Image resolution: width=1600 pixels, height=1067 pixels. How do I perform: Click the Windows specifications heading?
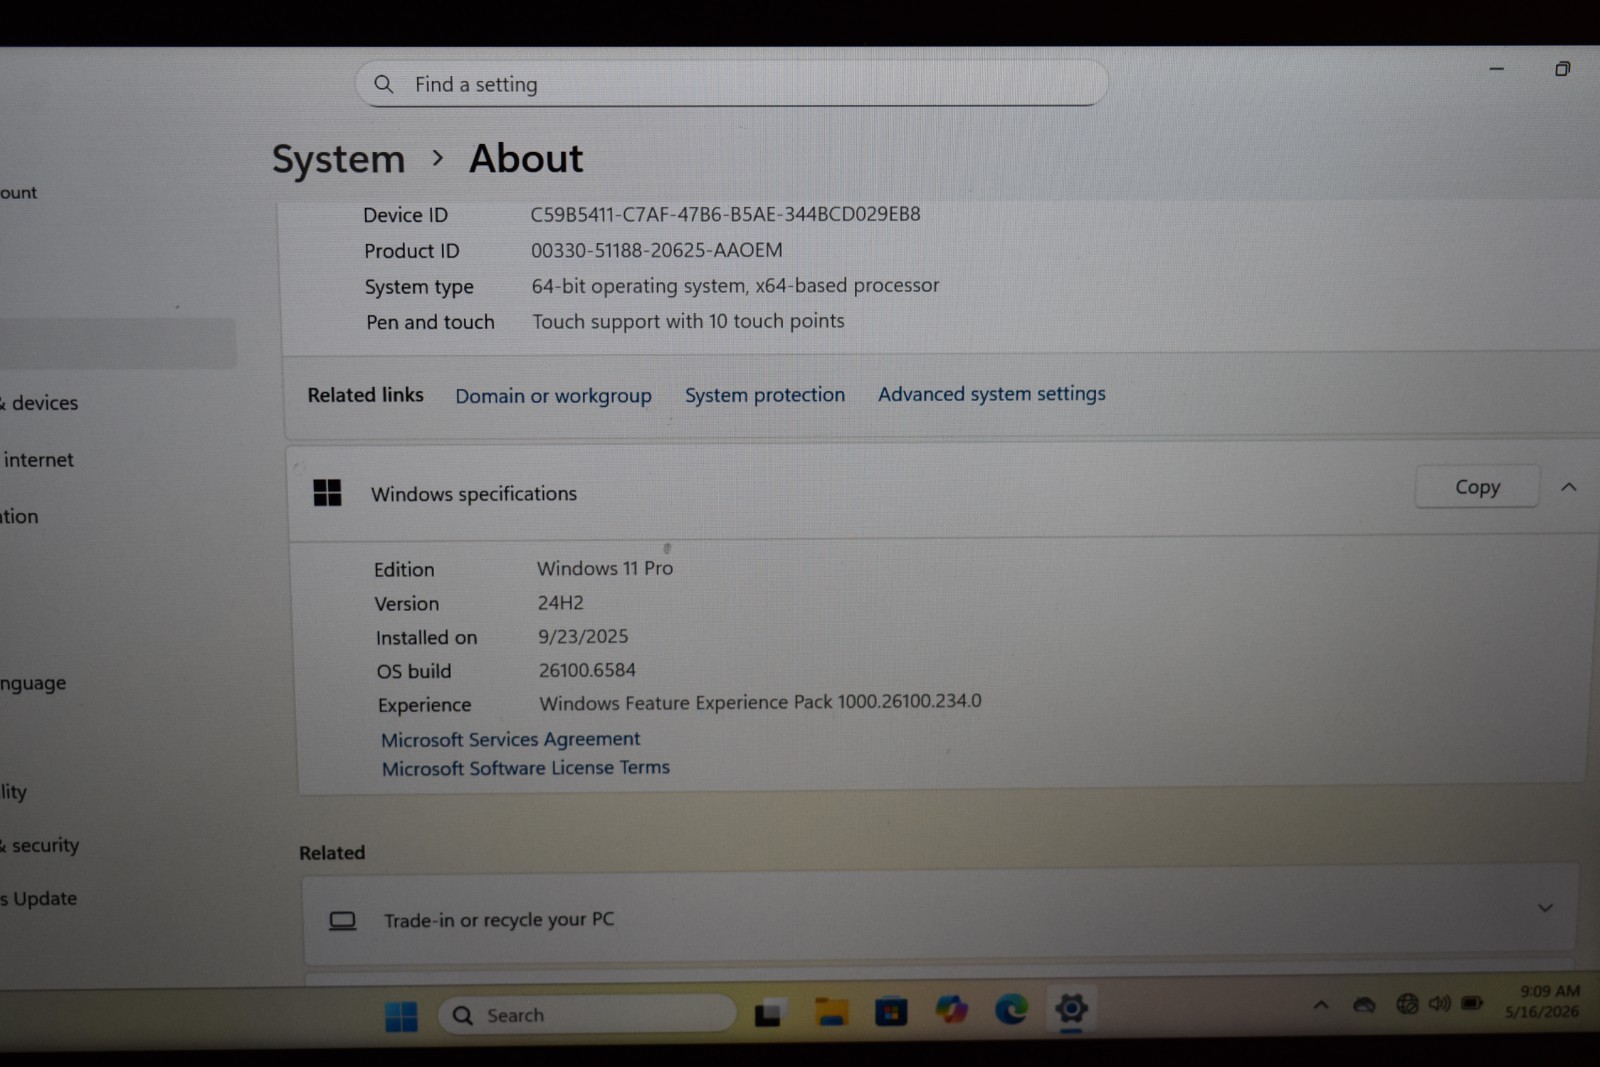pos(474,494)
